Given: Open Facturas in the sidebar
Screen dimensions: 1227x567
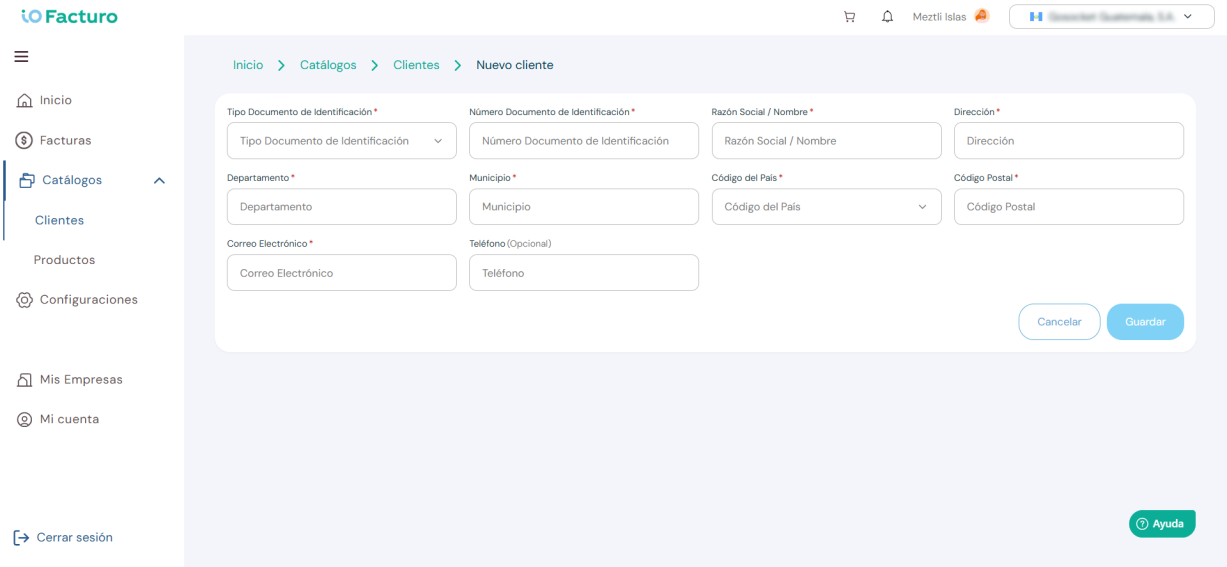Looking at the screenshot, I should coord(65,141).
